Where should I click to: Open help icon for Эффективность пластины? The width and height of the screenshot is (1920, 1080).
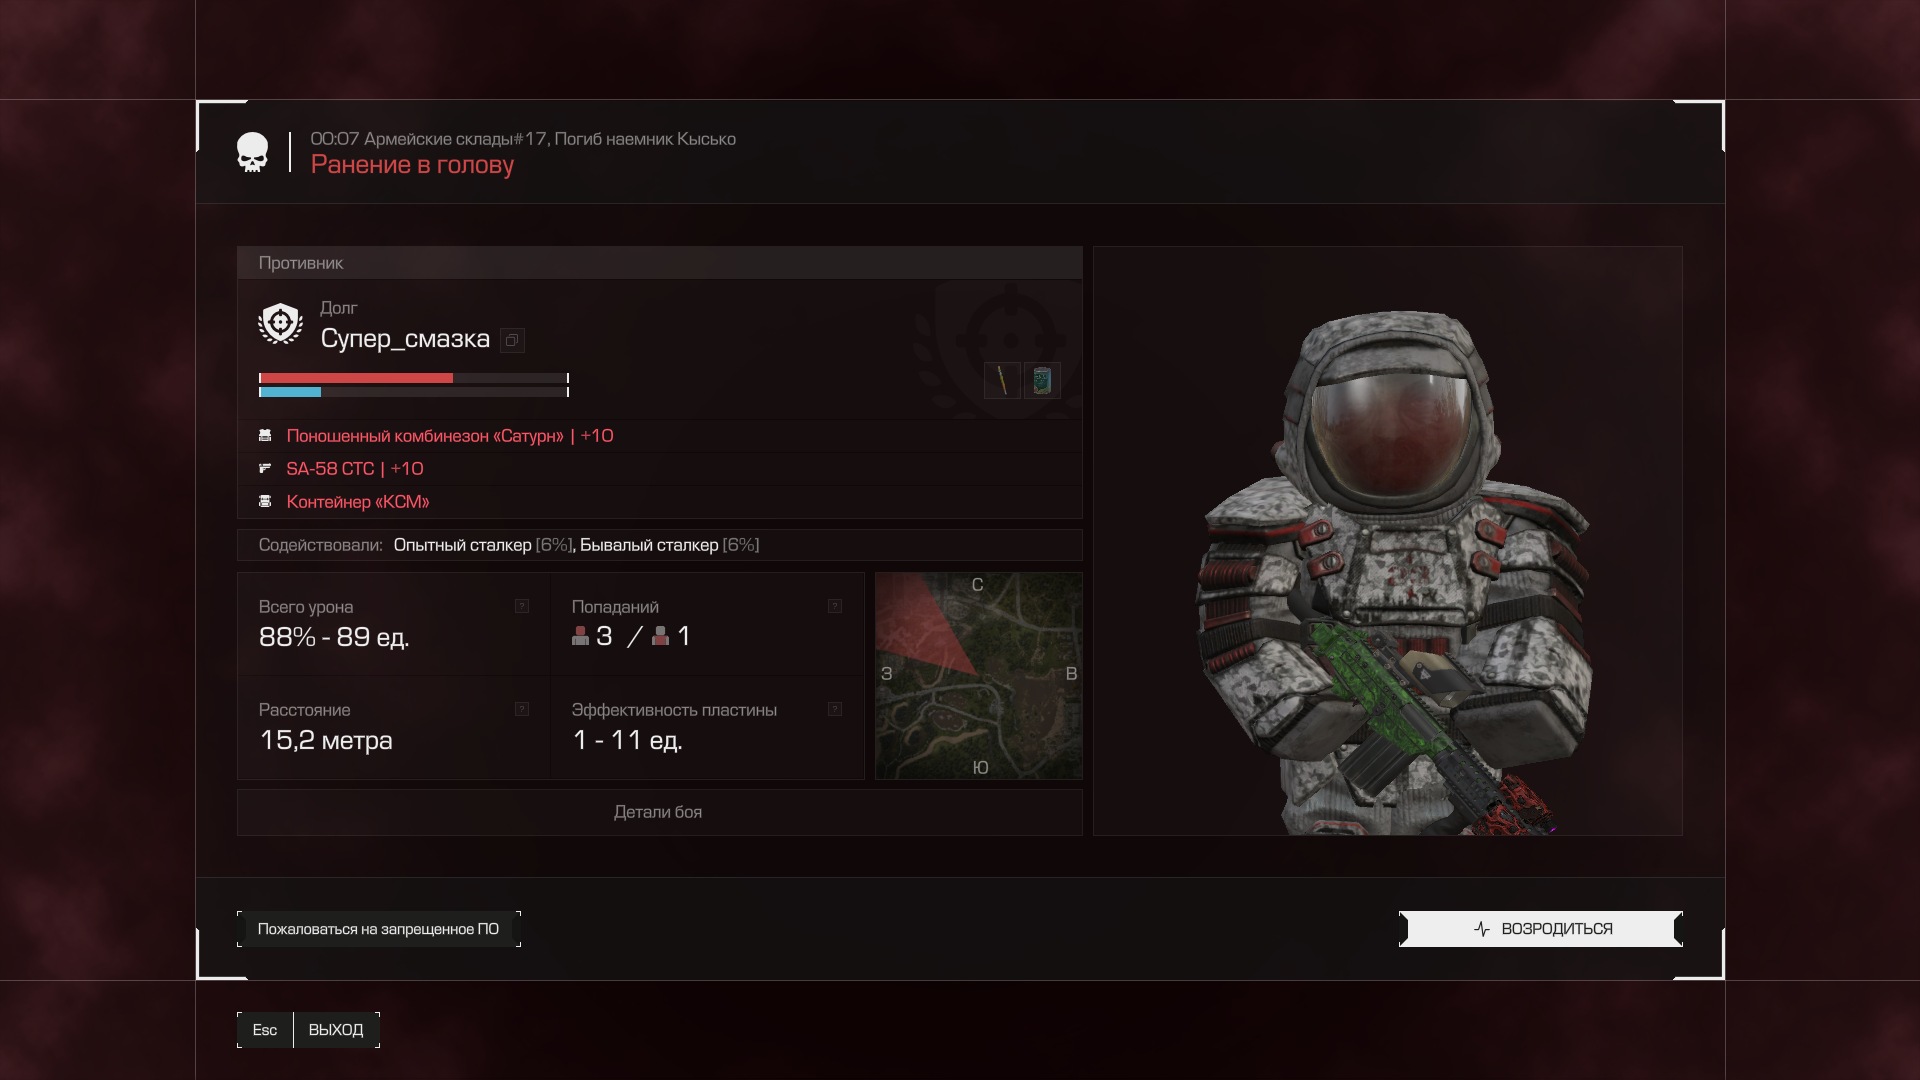(835, 709)
